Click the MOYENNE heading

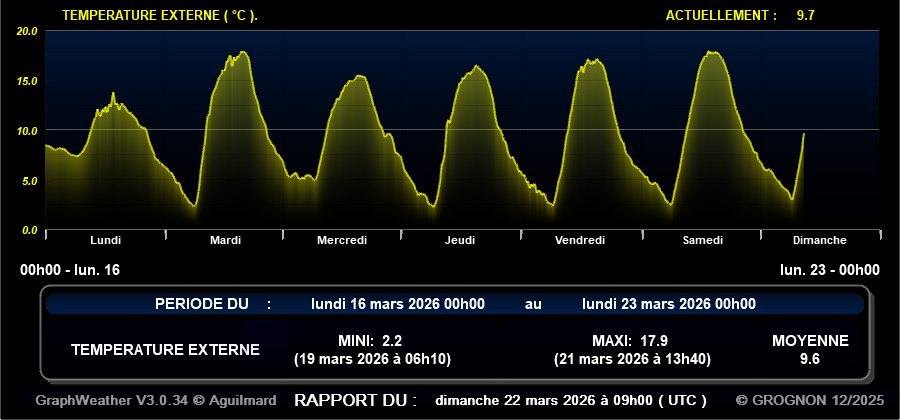810,340
